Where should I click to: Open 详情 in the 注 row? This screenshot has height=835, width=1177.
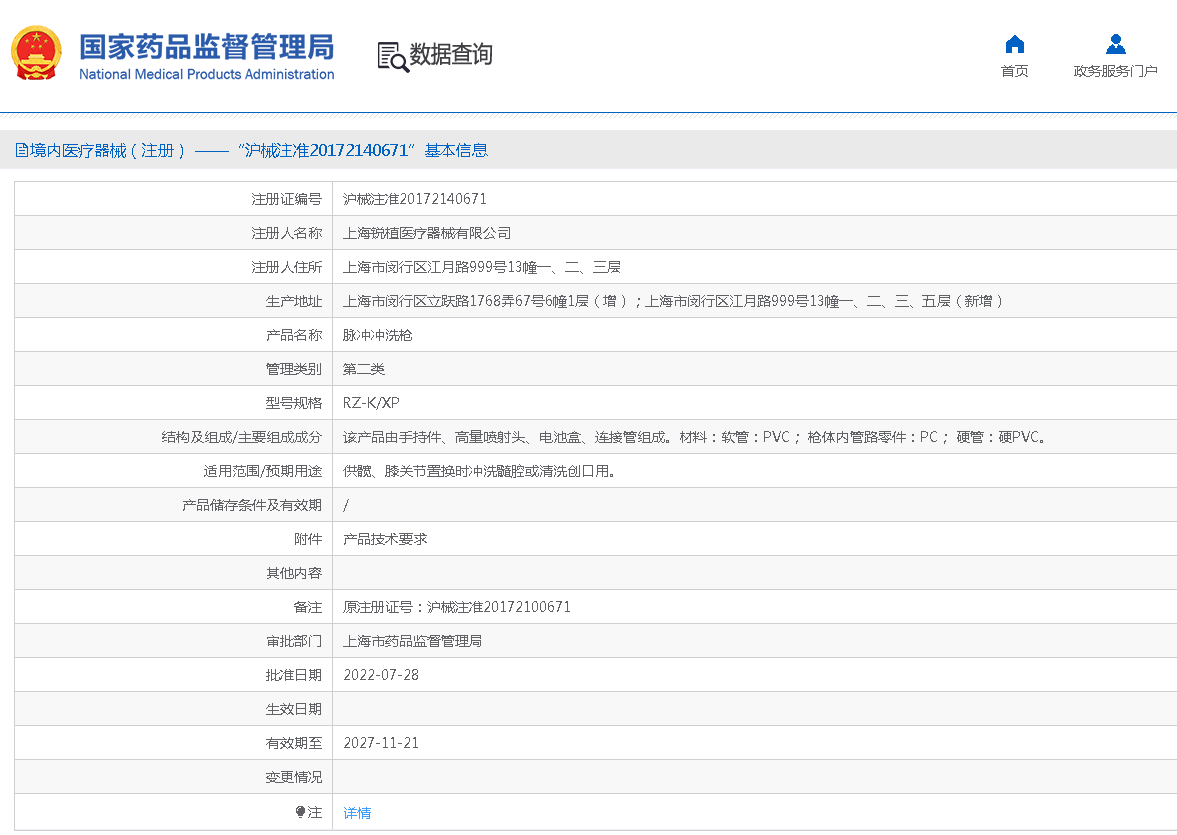356,812
